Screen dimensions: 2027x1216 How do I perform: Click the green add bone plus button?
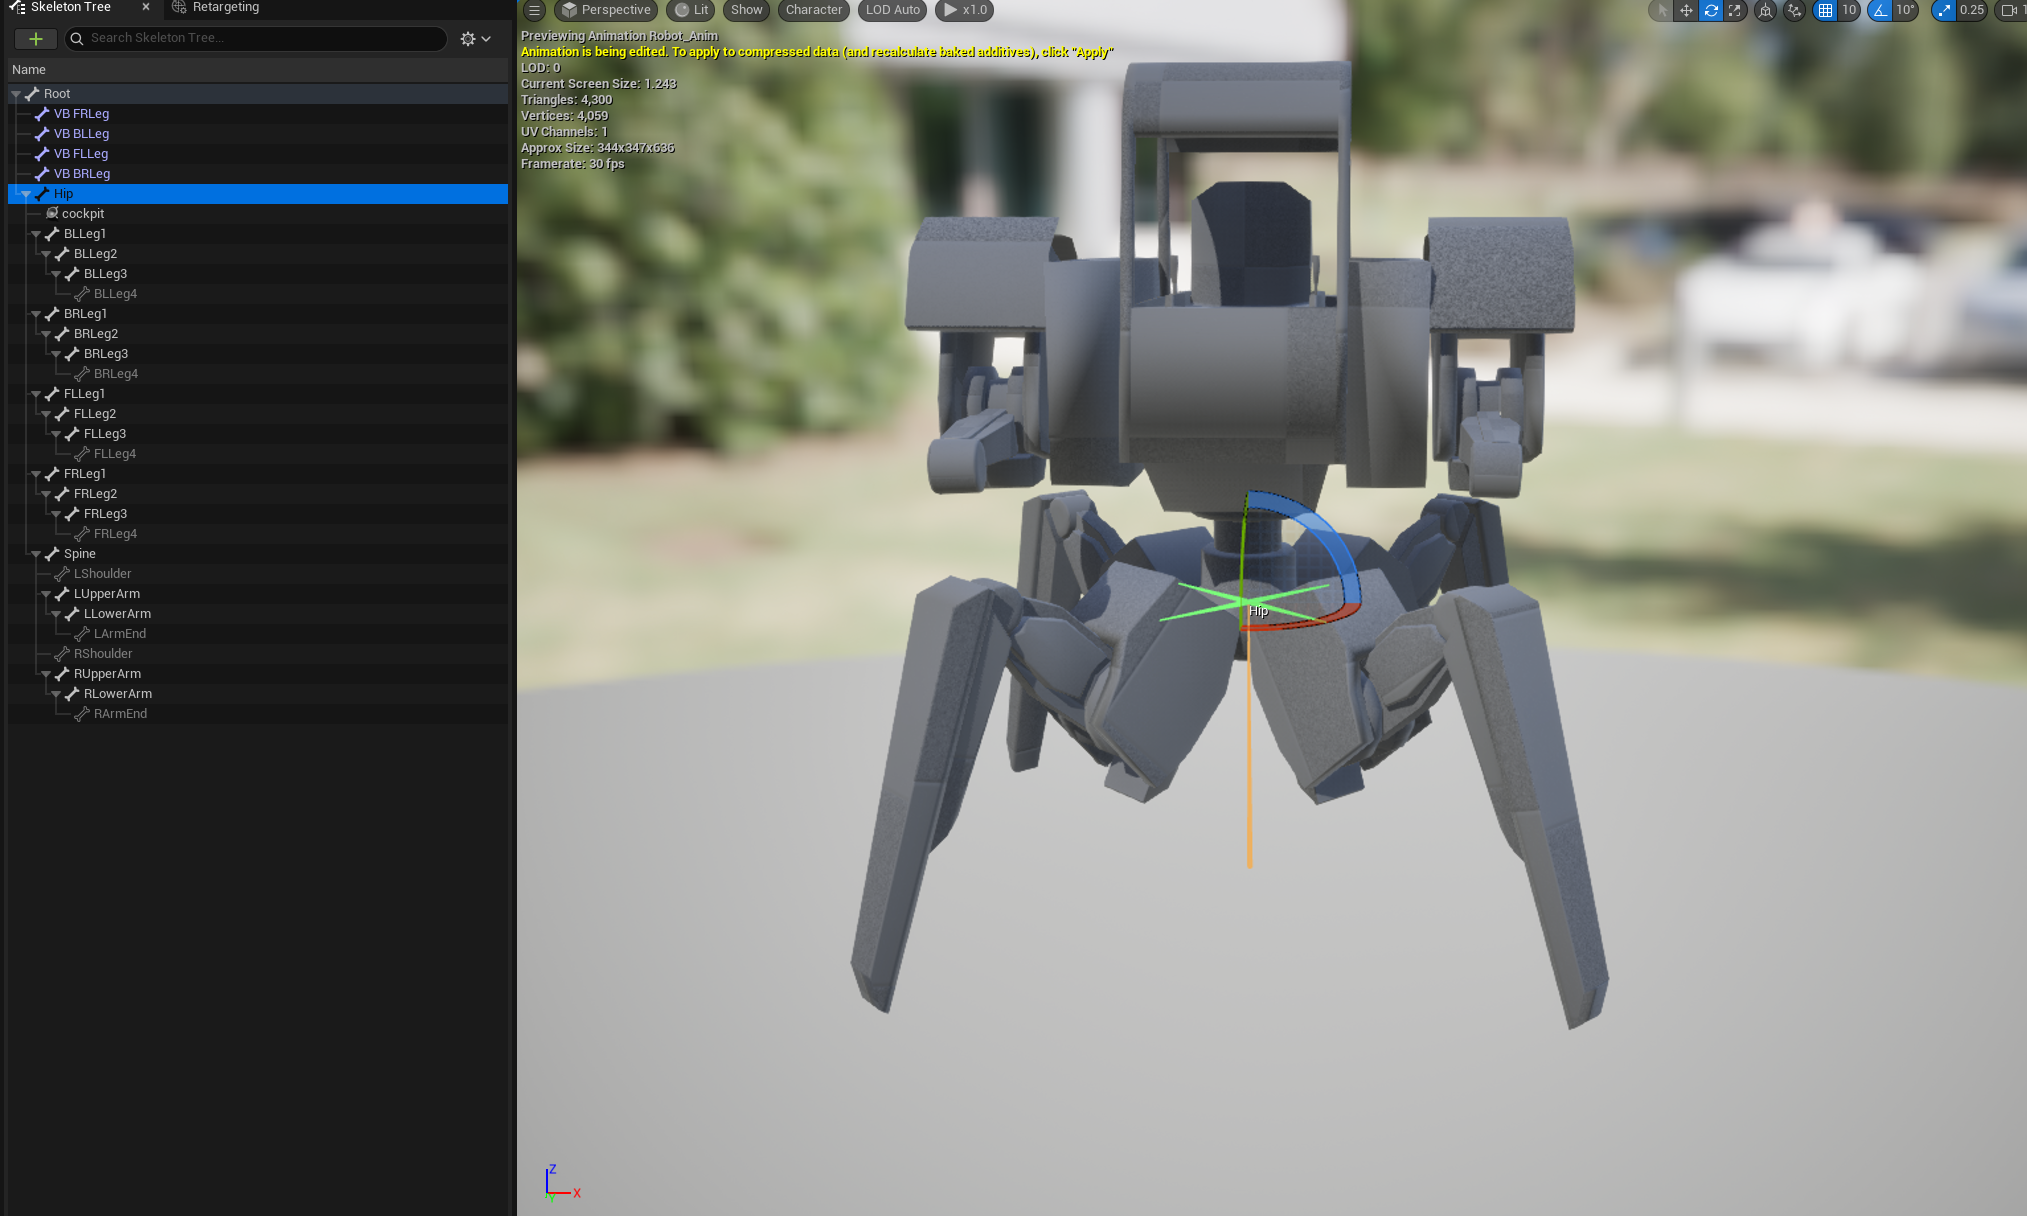click(36, 38)
